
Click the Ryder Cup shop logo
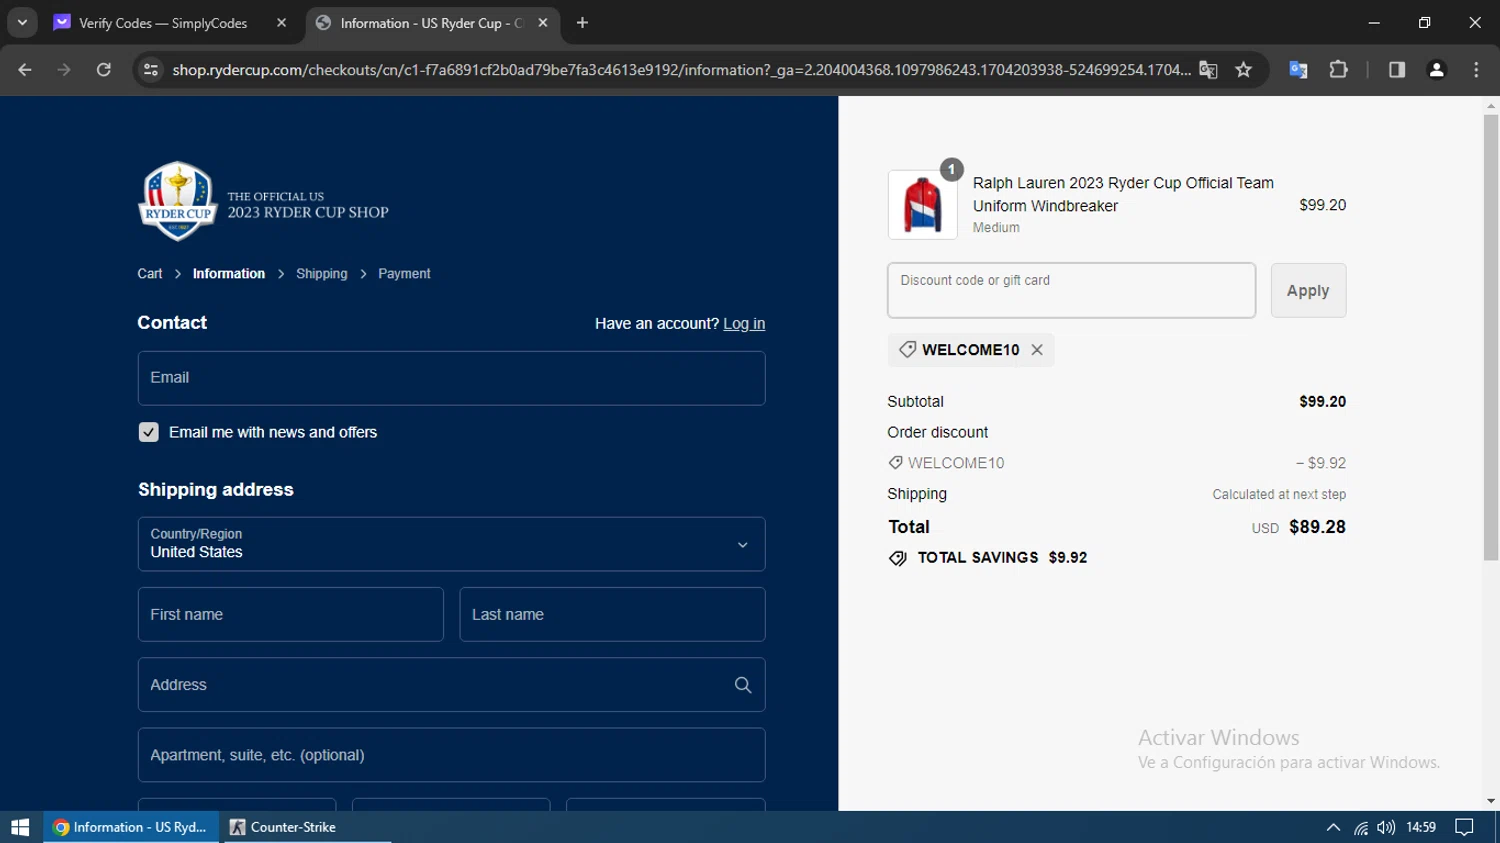point(263,201)
